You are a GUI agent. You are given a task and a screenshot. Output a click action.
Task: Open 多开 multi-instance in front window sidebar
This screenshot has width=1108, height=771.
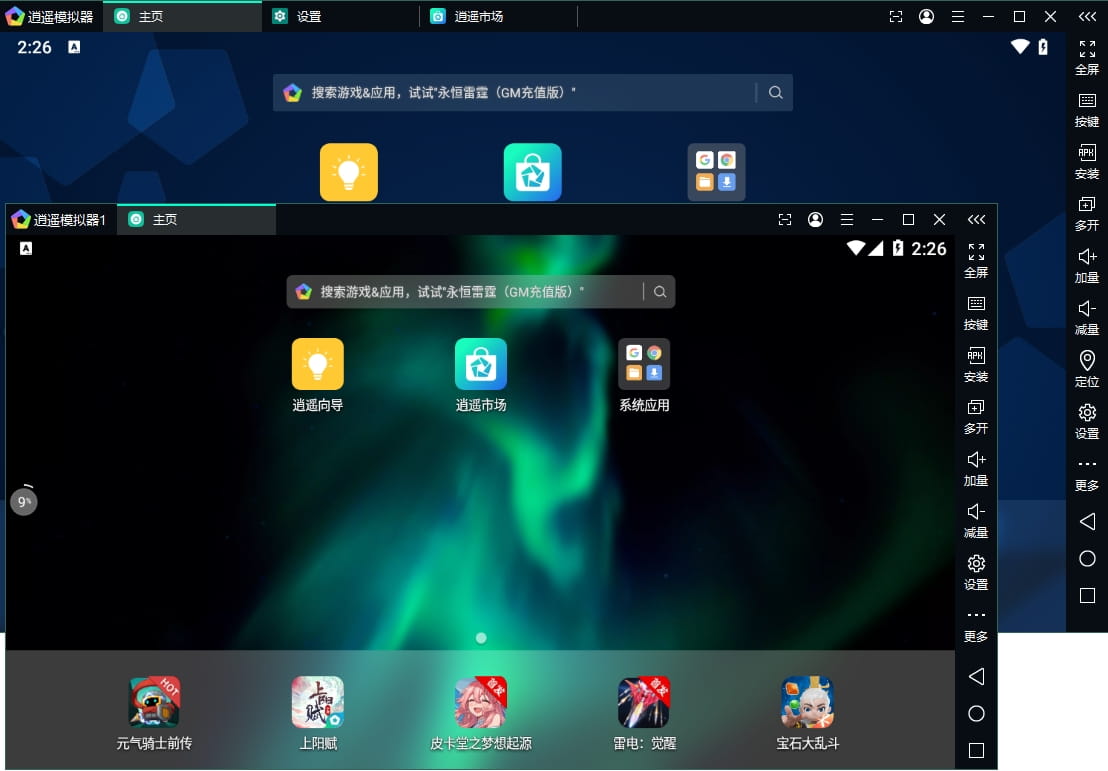[976, 416]
